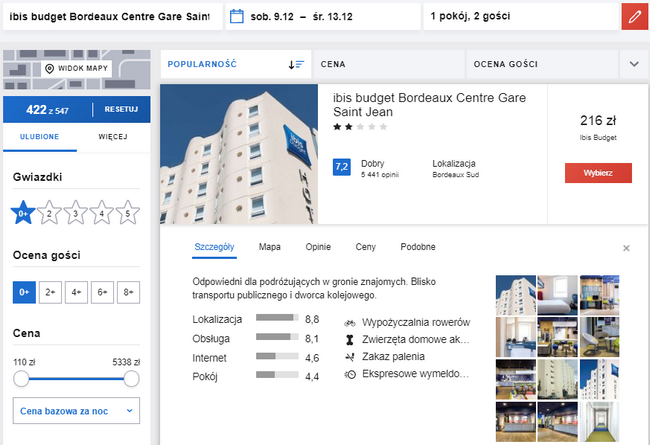
Task: Filter by 4 stars
Action: point(102,213)
